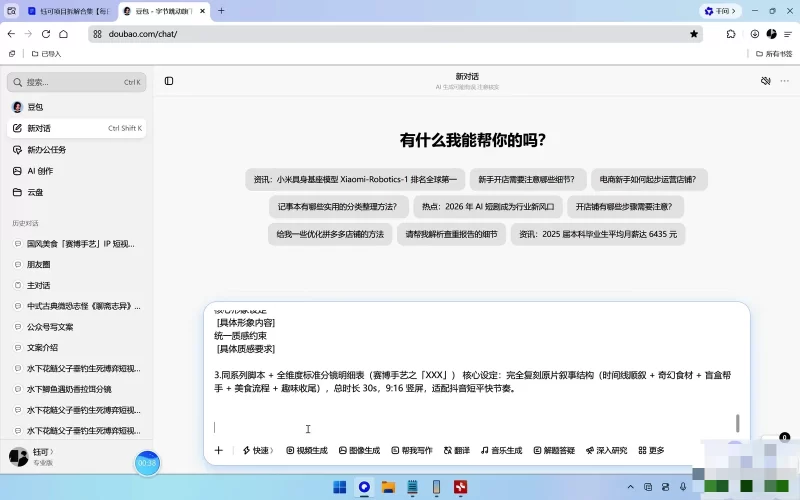Image resolution: width=800 pixels, height=500 pixels.
Task: Click the user avatar at sidebar bottom
Action: 19,457
